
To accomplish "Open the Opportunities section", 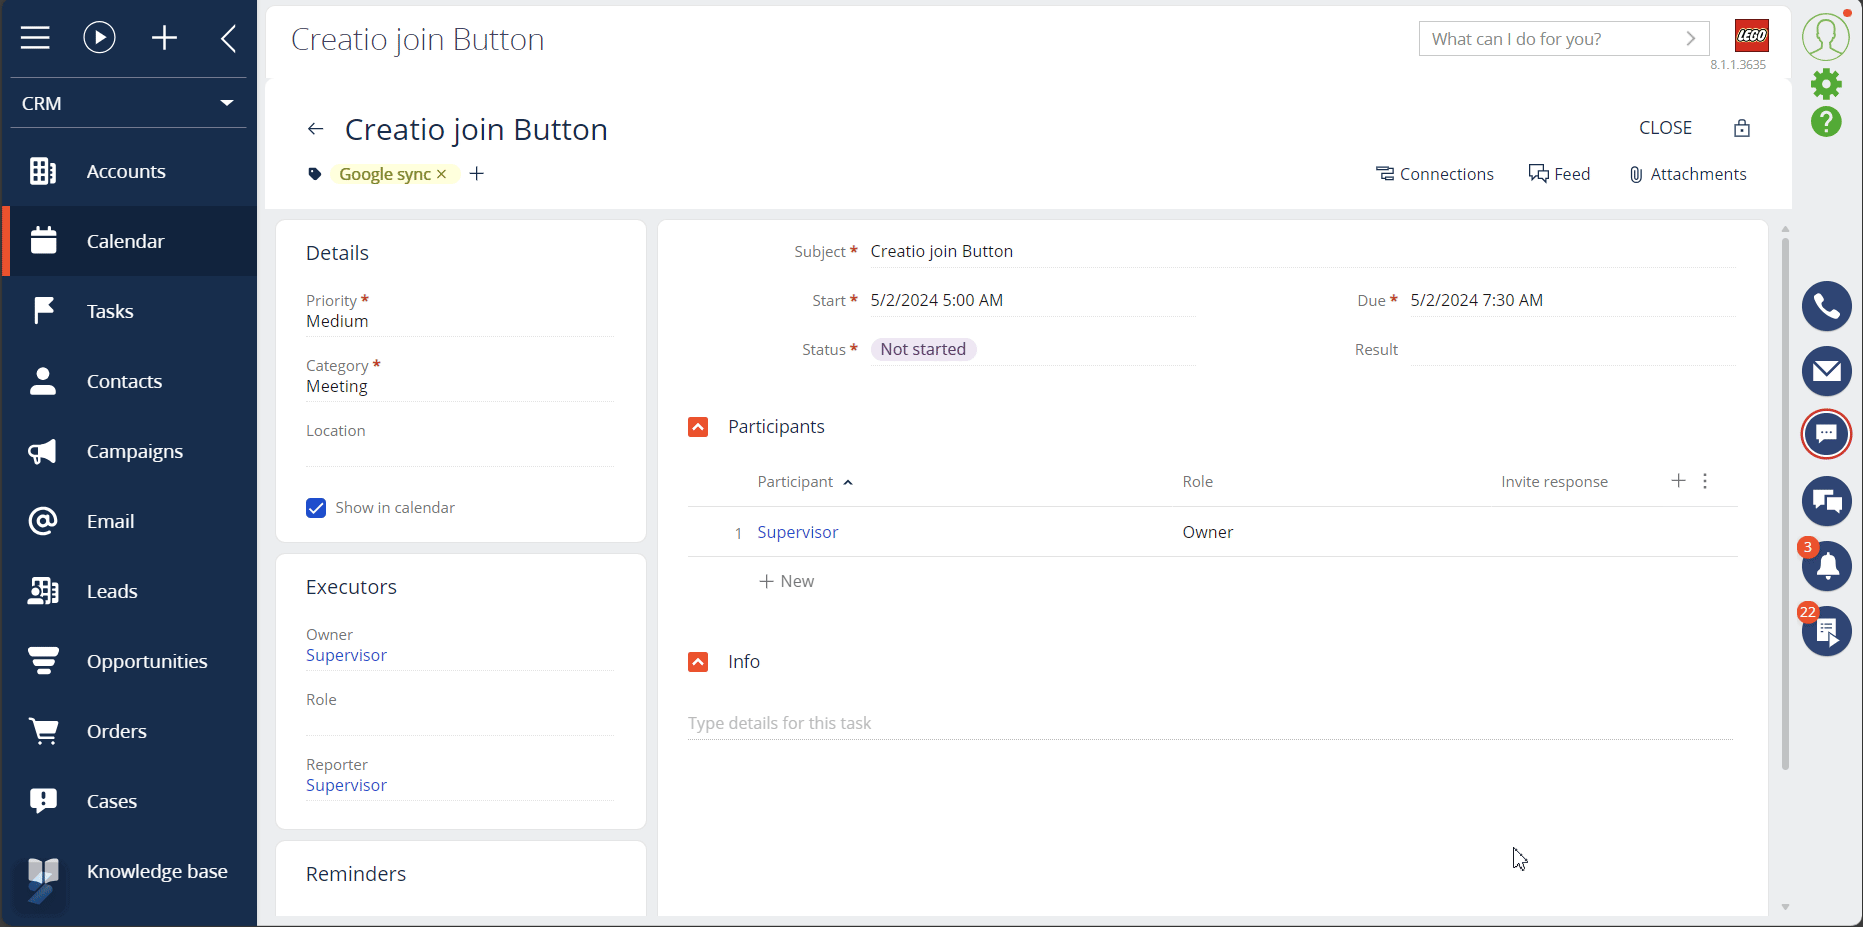I will coord(128,661).
